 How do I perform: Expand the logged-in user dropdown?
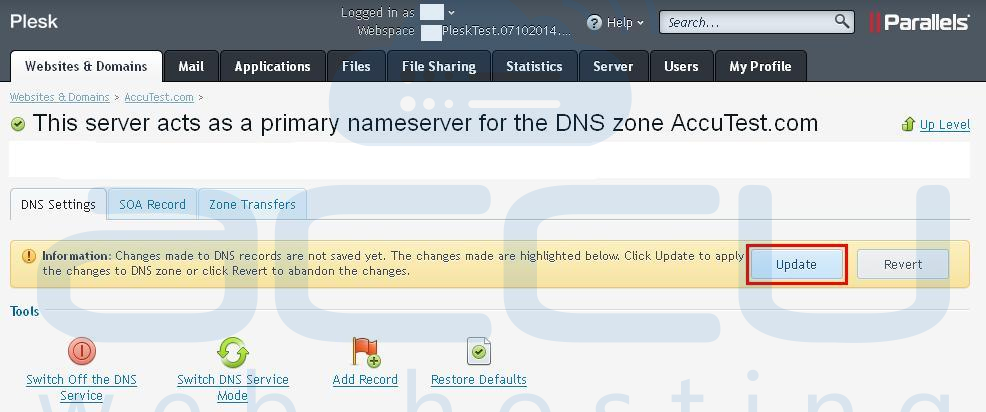[451, 13]
